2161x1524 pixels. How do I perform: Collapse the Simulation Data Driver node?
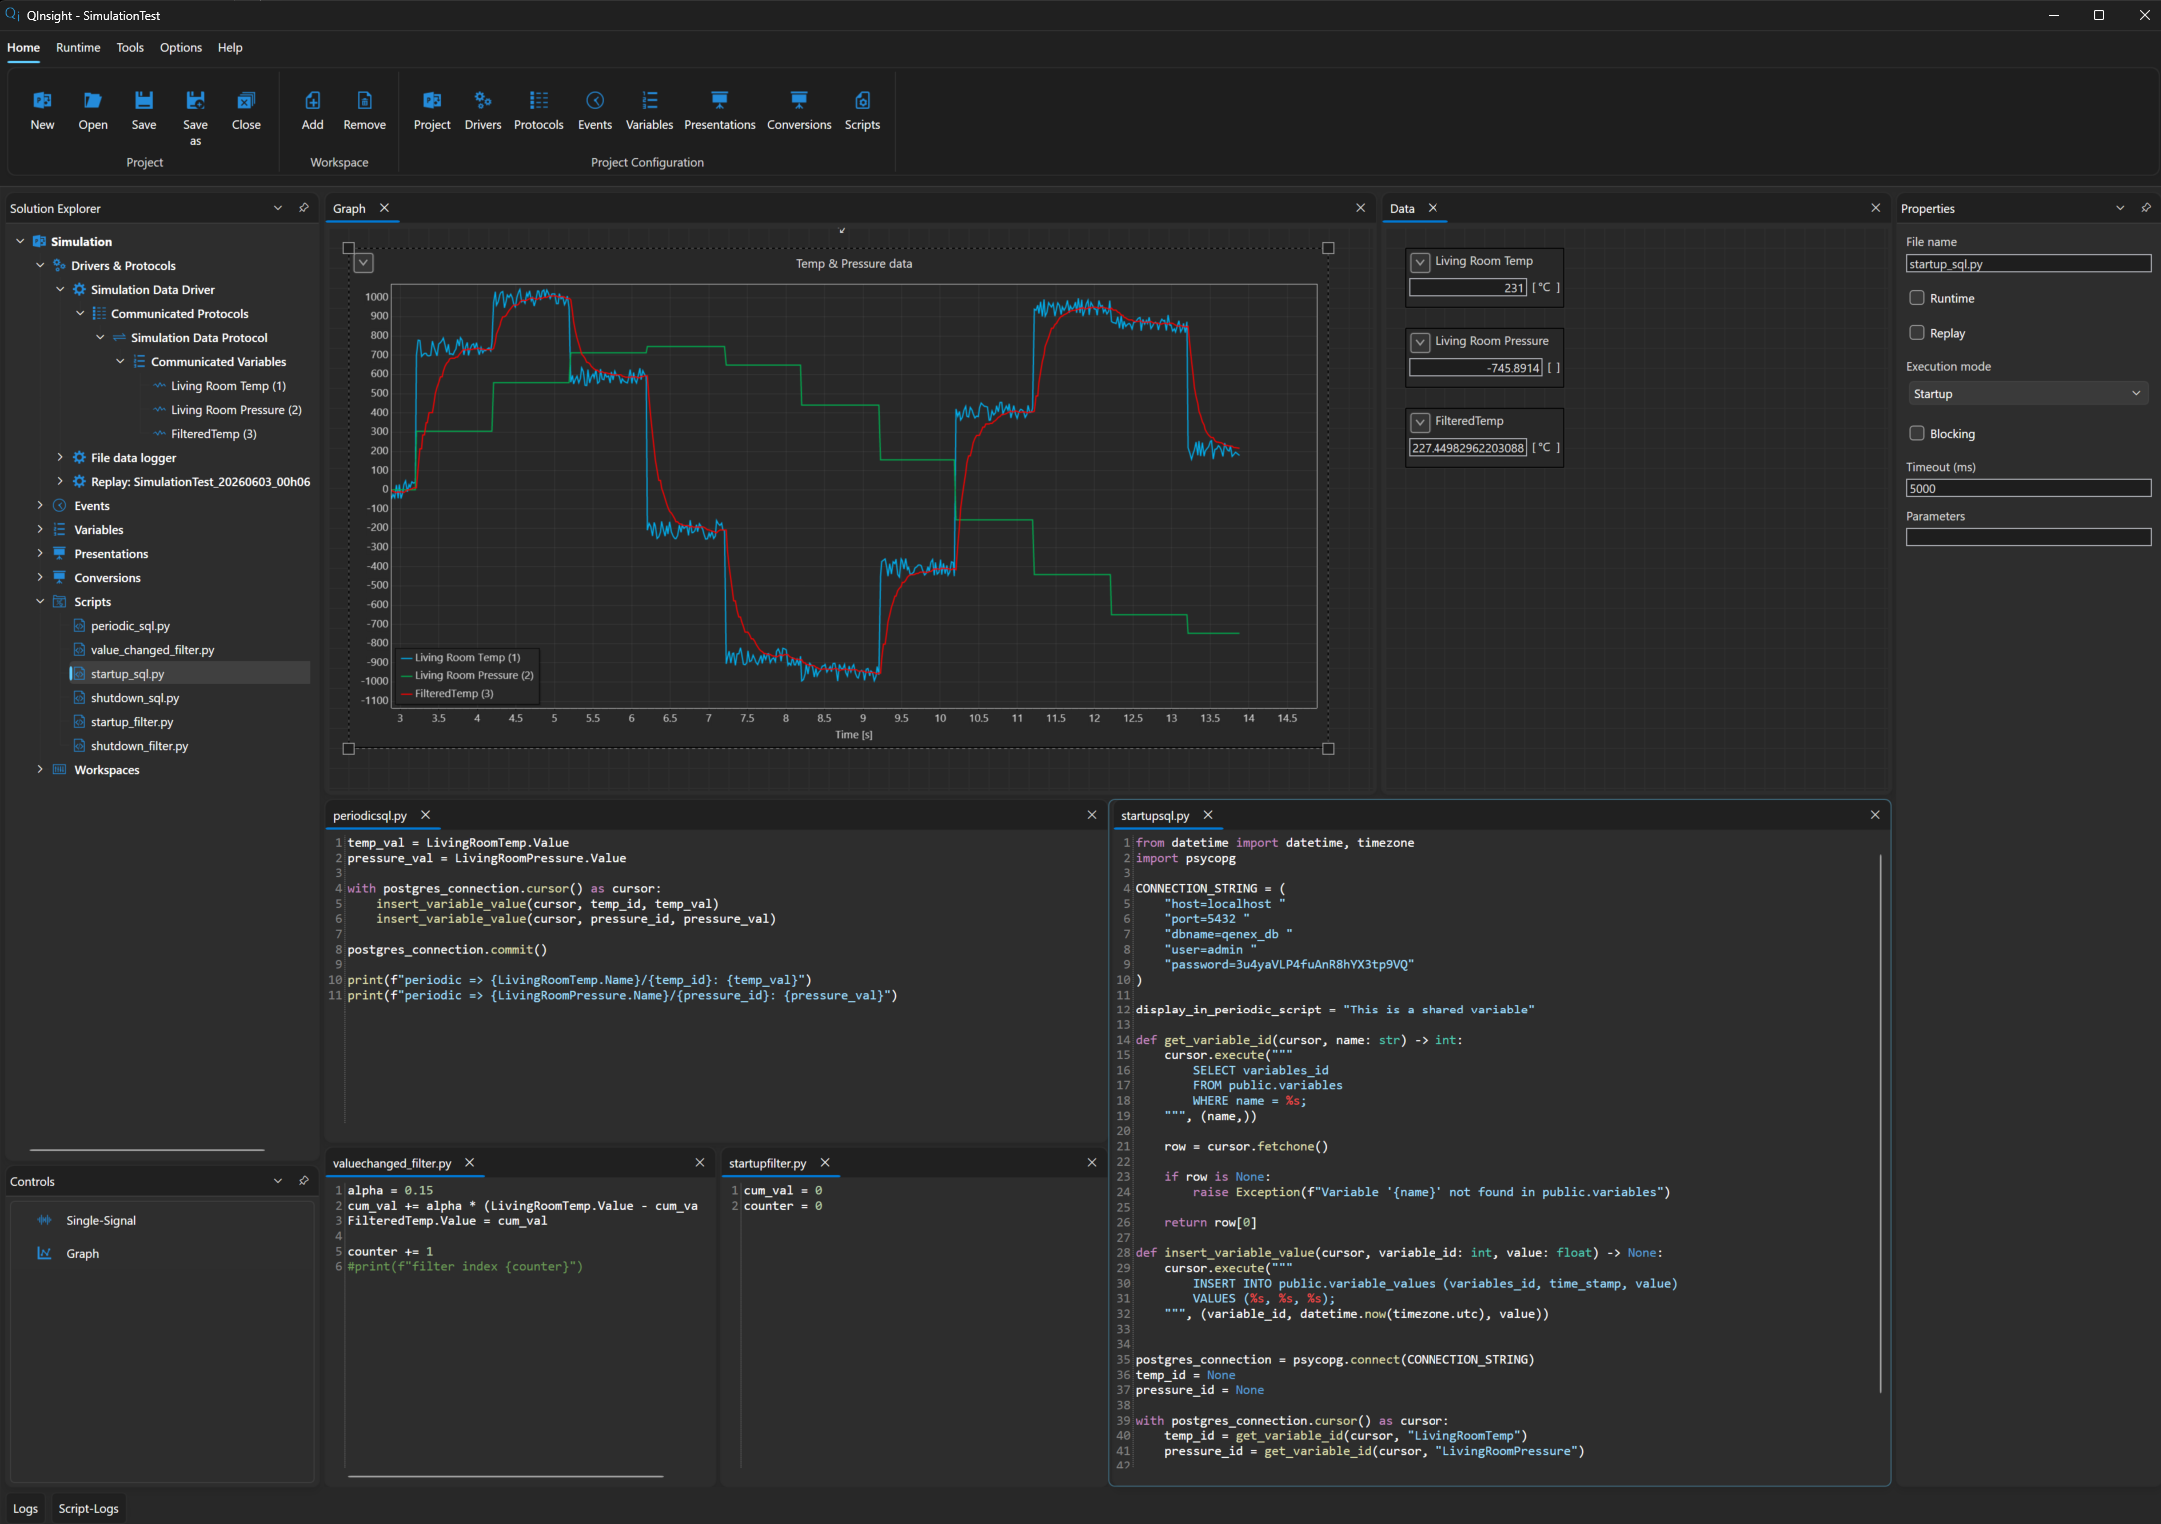click(60, 289)
